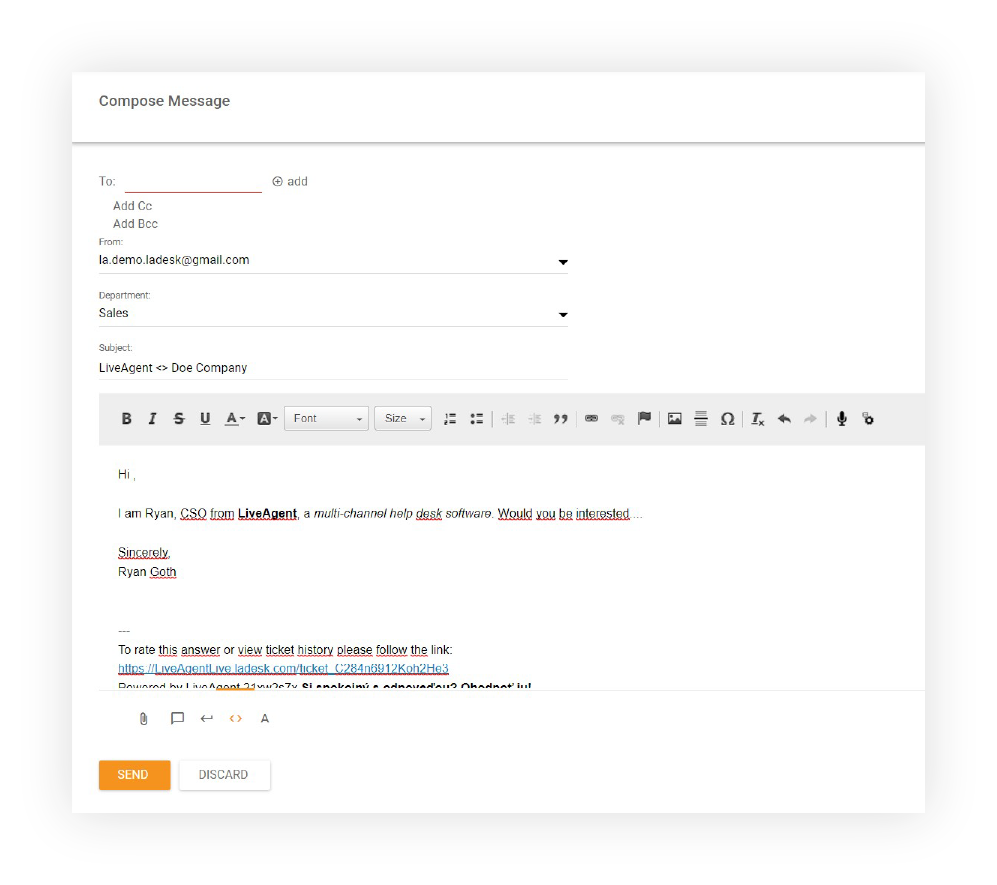Toggle italic formatting
Image resolution: width=997 pixels, height=885 pixels.
[152, 418]
